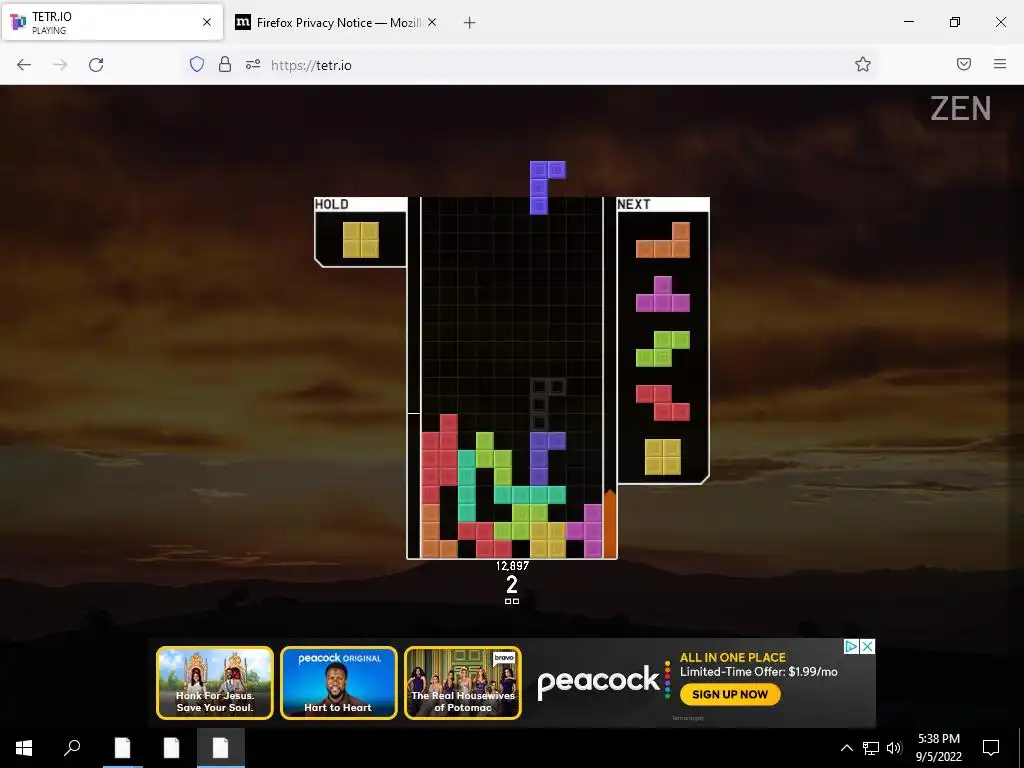This screenshot has height=768, width=1024.
Task: Close the peacock ad
Action: [867, 647]
